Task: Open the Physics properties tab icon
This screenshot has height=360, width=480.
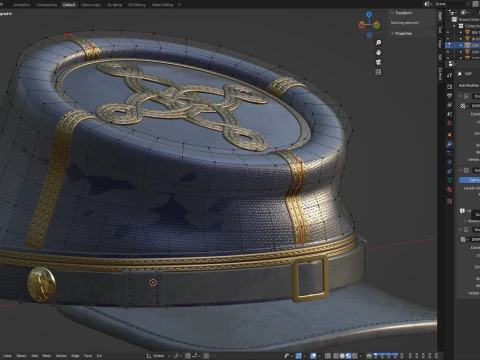Action: coord(449,162)
